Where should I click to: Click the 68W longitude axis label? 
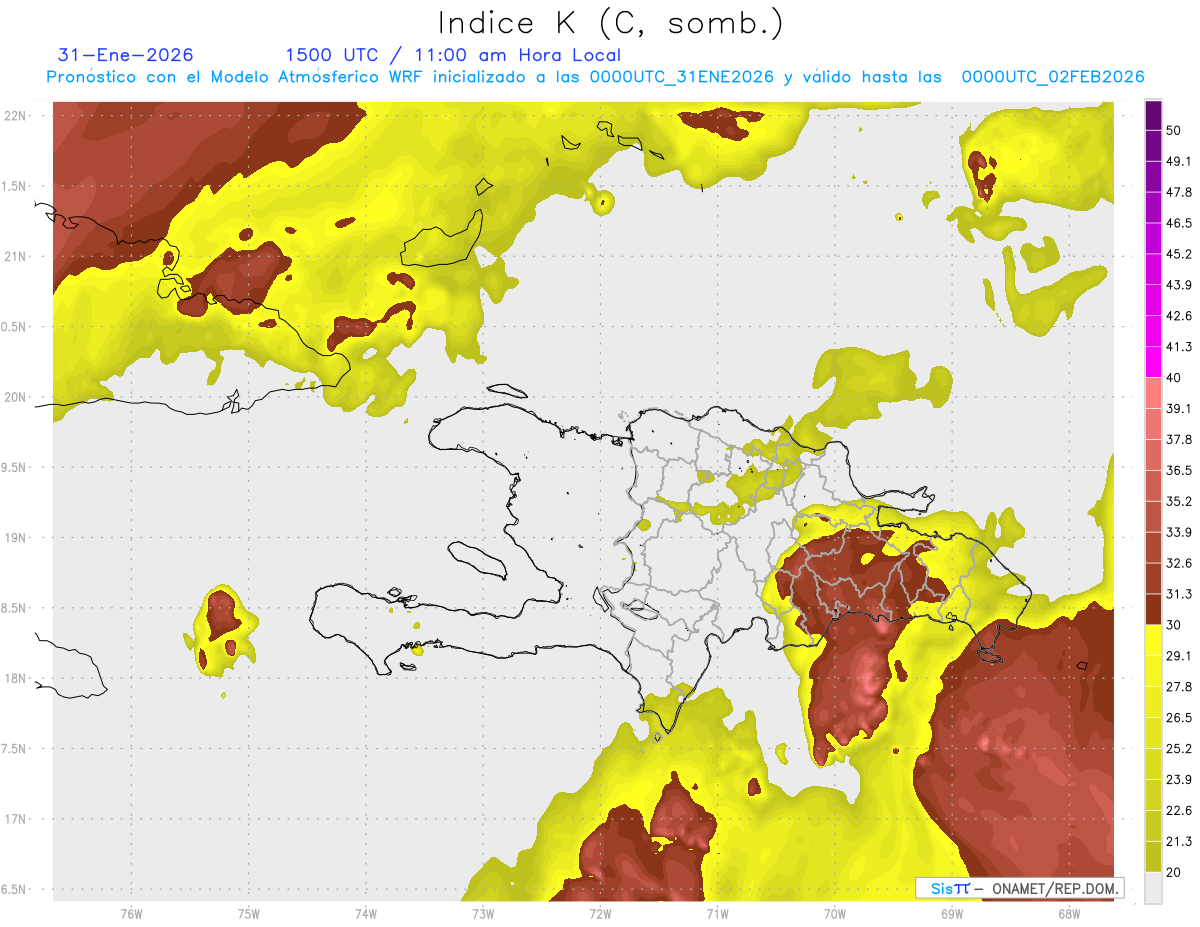click(x=1069, y=914)
